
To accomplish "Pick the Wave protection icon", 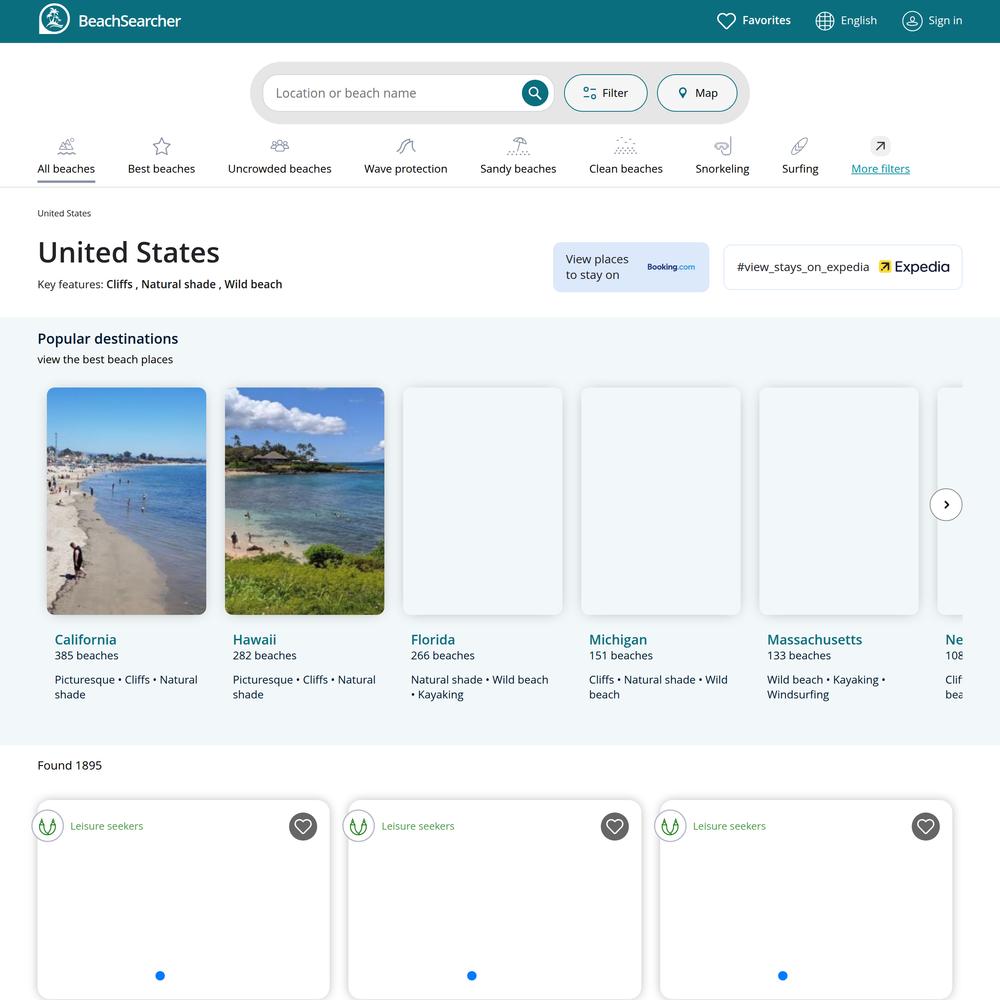I will tap(405, 146).
